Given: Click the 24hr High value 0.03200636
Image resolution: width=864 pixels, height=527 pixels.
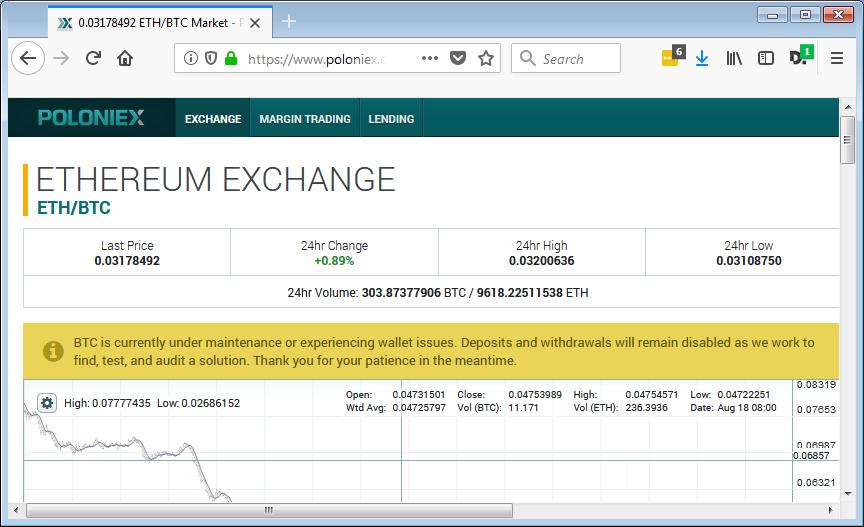Looking at the screenshot, I should [542, 261].
